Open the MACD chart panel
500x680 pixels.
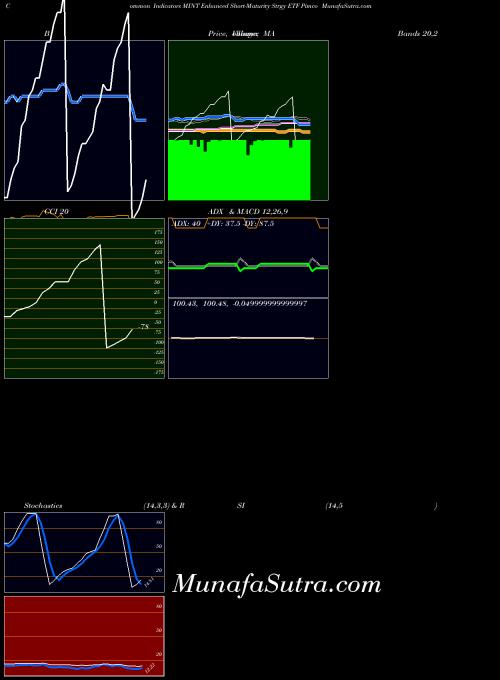248,338
